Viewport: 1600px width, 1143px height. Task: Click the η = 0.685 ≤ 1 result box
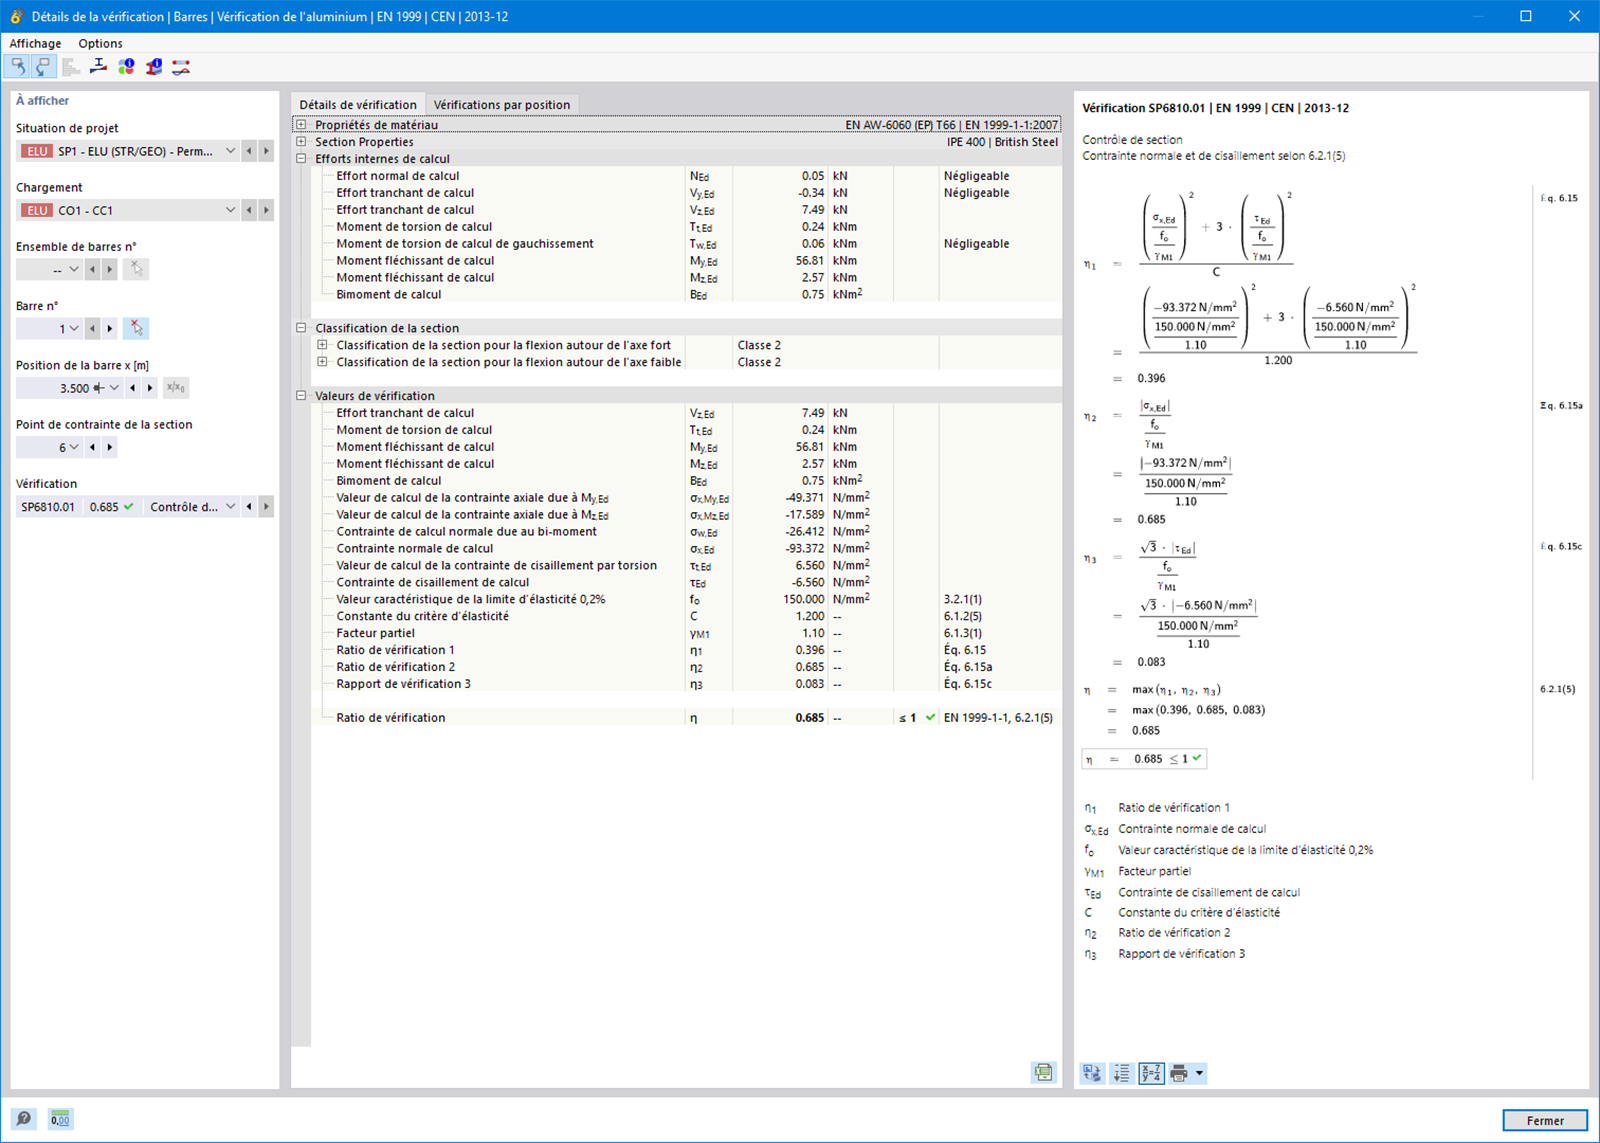(x=1145, y=759)
